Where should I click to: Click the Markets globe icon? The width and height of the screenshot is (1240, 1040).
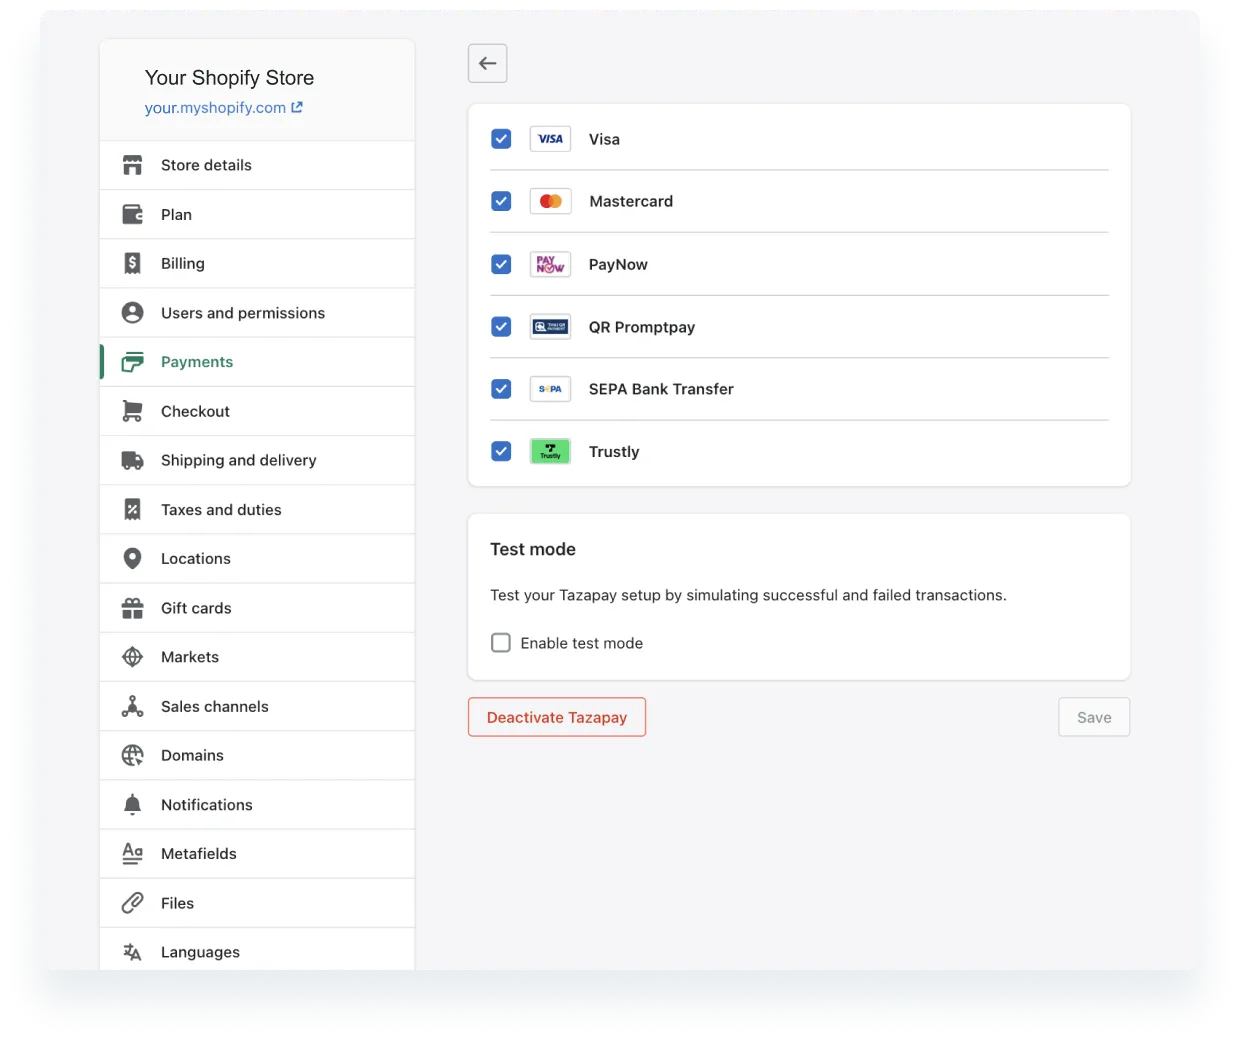coord(132,657)
